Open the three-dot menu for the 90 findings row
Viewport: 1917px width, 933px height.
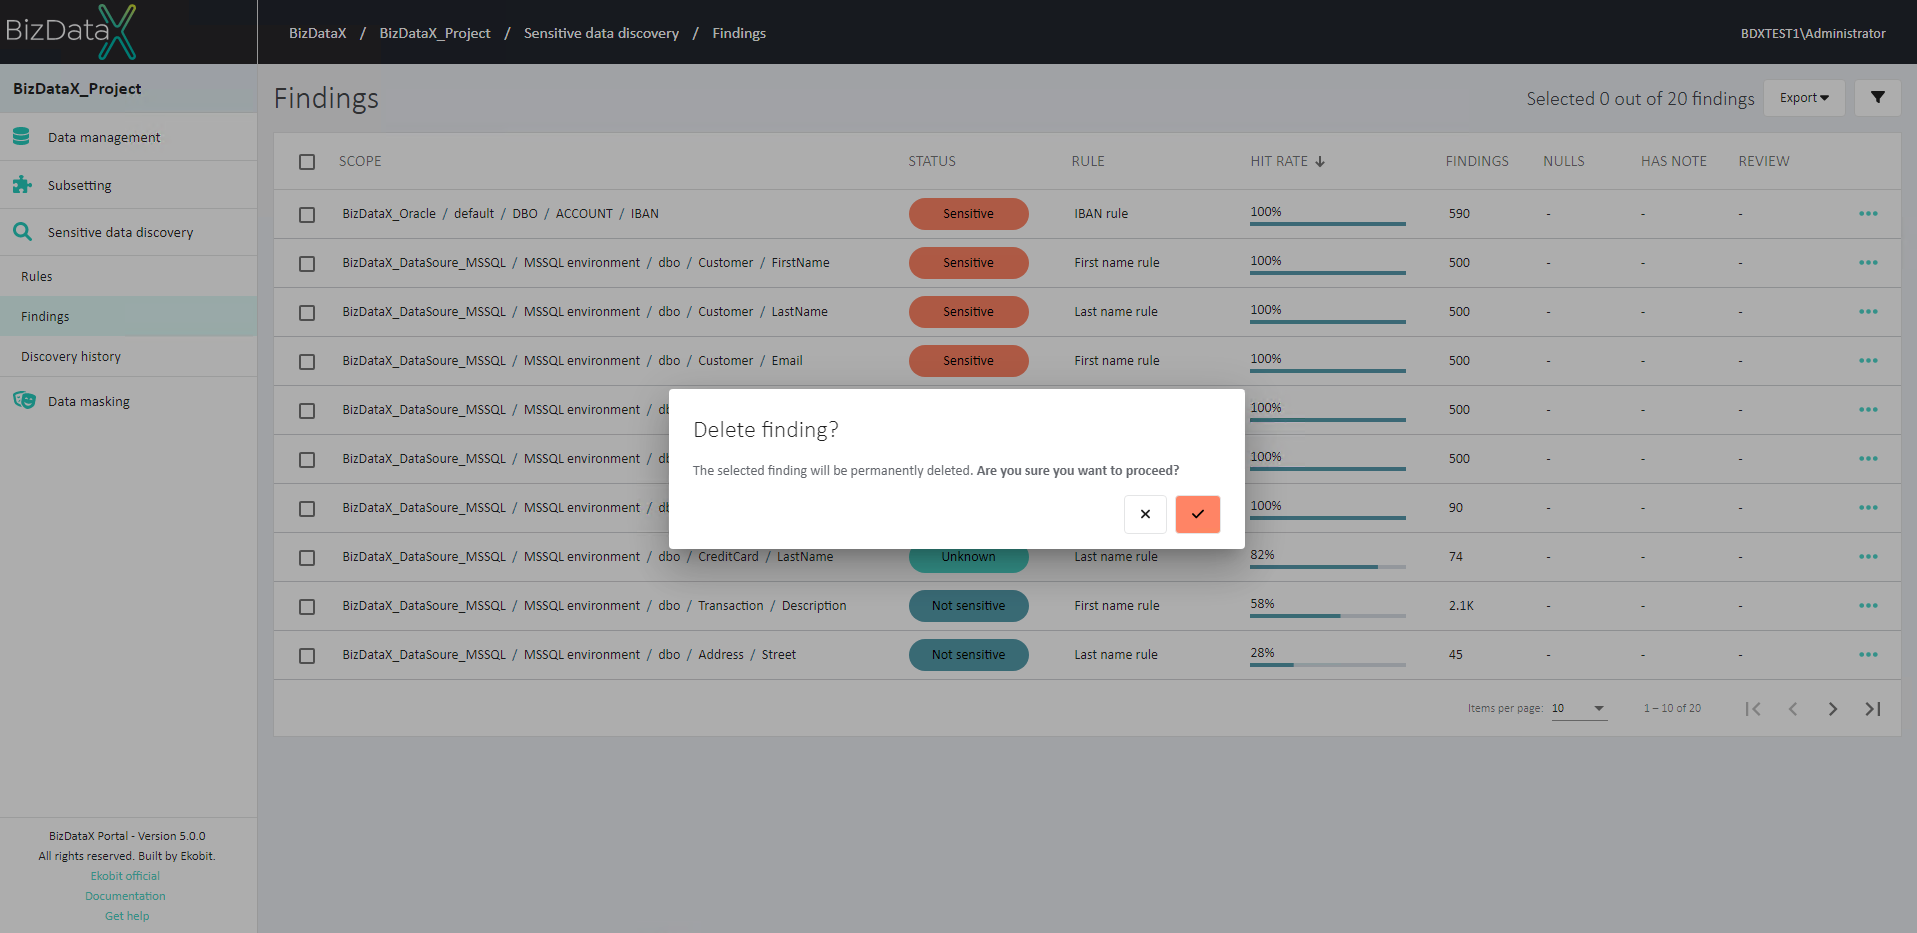coord(1868,508)
